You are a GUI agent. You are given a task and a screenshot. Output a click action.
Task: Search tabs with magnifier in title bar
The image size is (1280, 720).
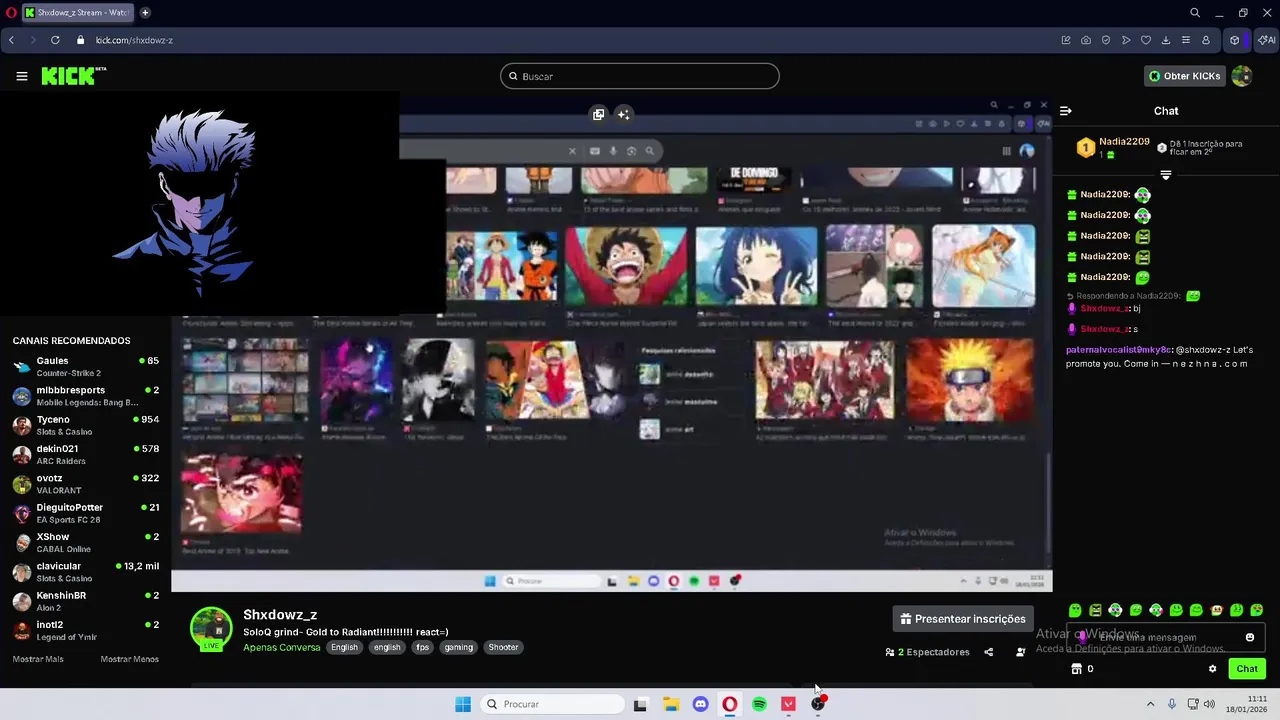point(1195,13)
